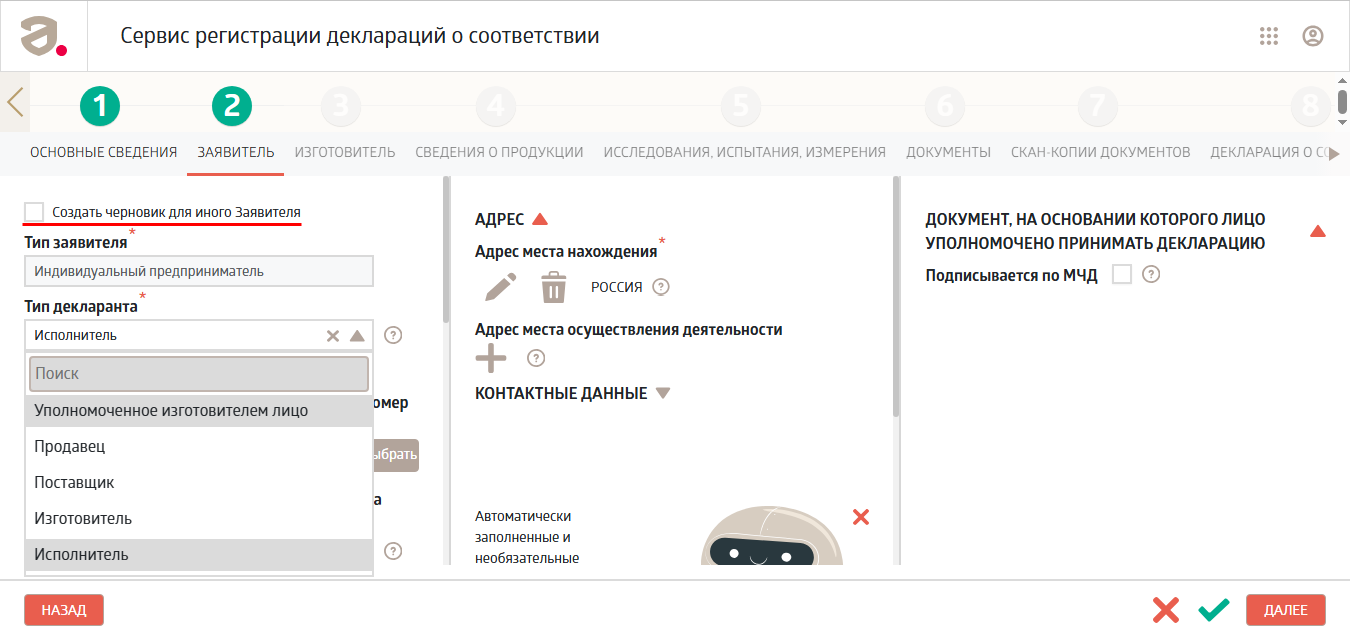Expand the КОНТАКТНЫЕ ДАННЫЕ section
This screenshot has height=639, width=1350.
pyautogui.click(x=661, y=394)
